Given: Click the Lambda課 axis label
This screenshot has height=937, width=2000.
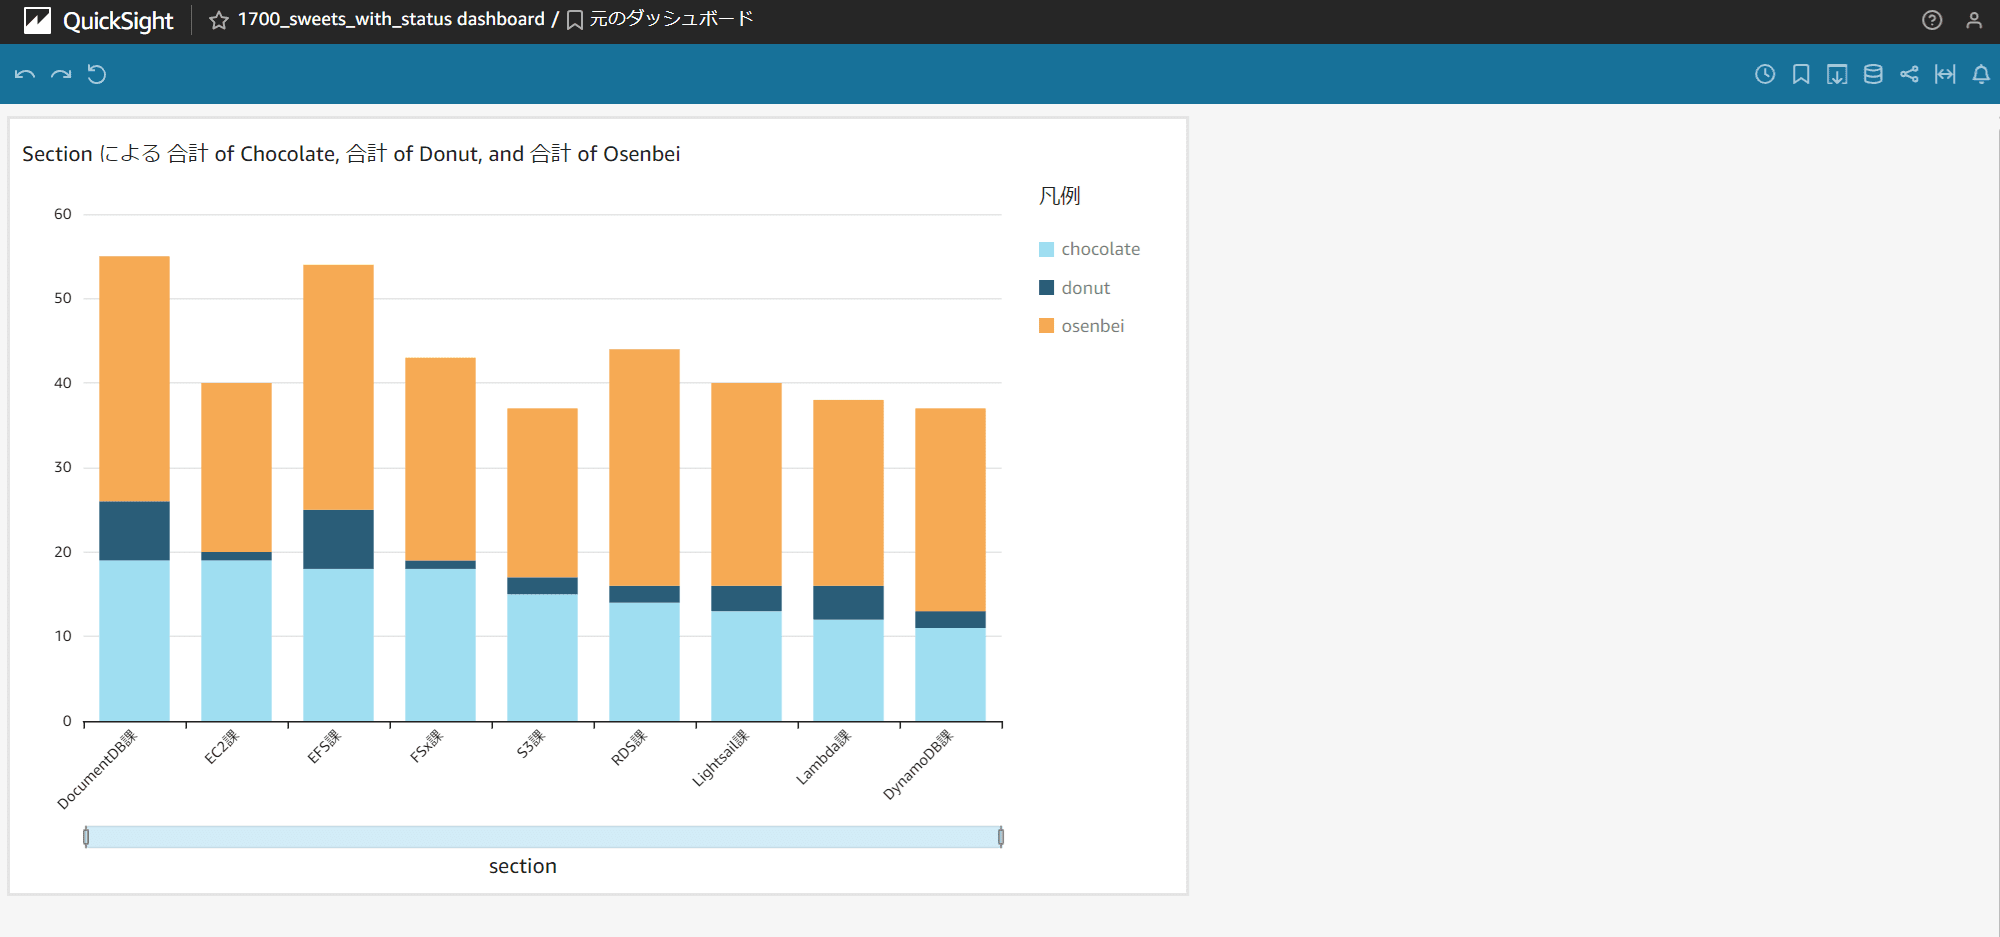Looking at the screenshot, I should tap(823, 757).
